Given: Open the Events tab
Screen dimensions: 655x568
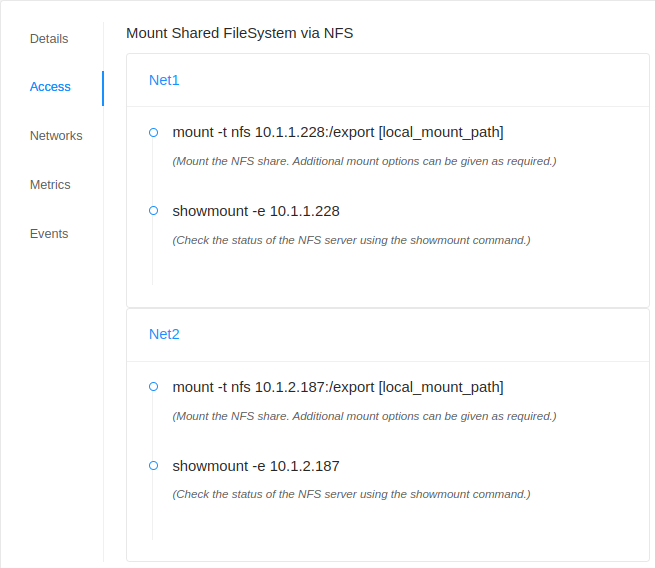Looking at the screenshot, I should pyautogui.click(x=49, y=234).
